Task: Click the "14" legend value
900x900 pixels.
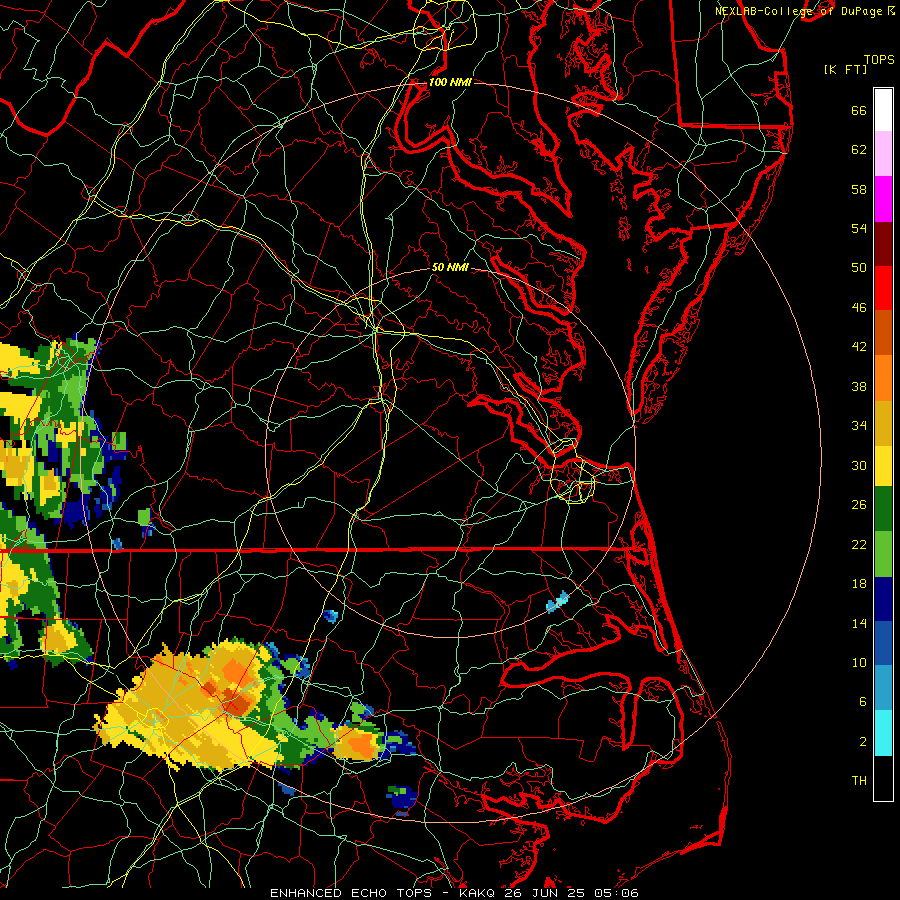Action: tap(859, 623)
